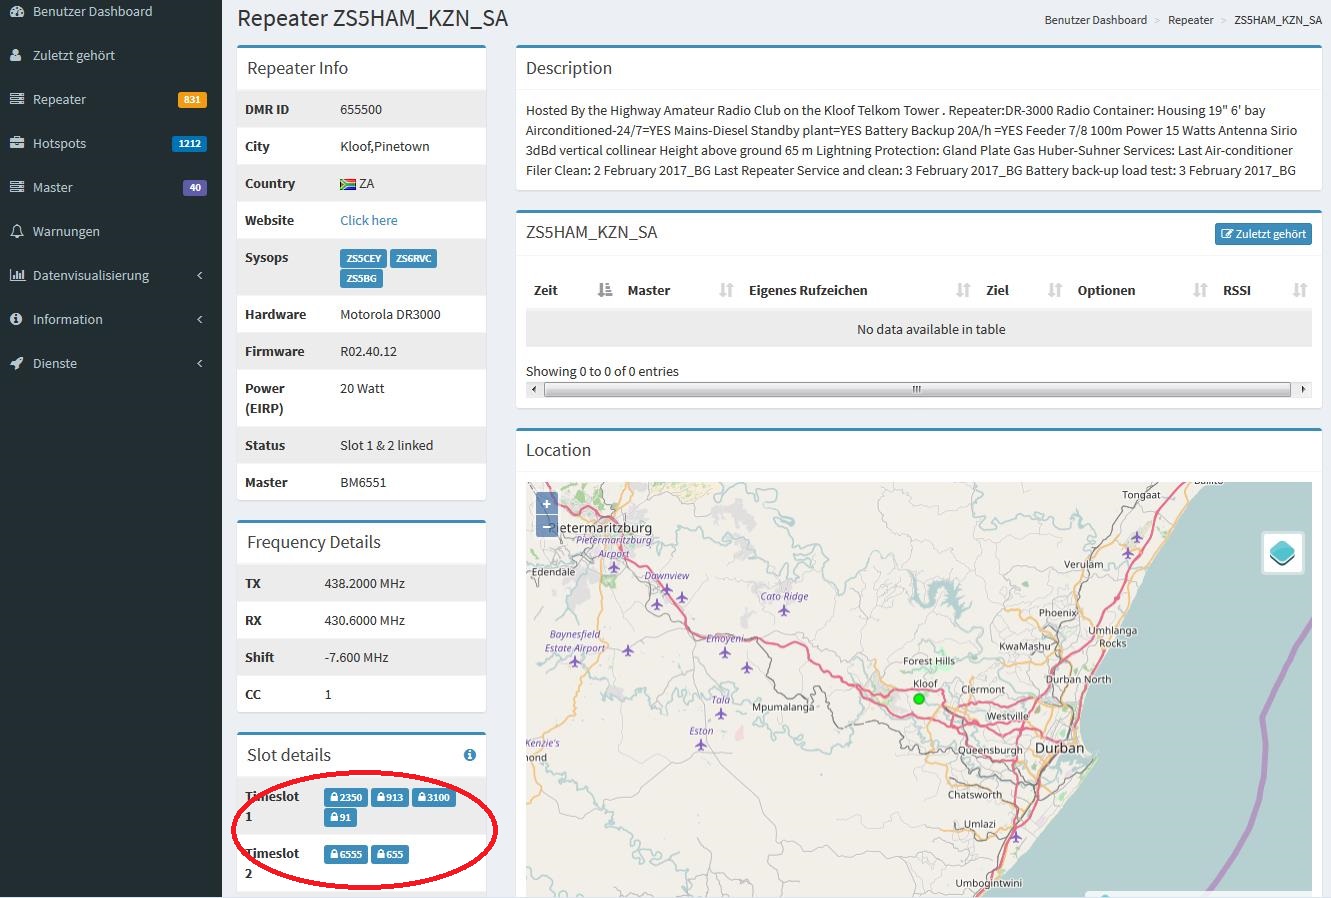Click the 1212 hotspot count badge
This screenshot has width=1331, height=898.
pos(189,144)
